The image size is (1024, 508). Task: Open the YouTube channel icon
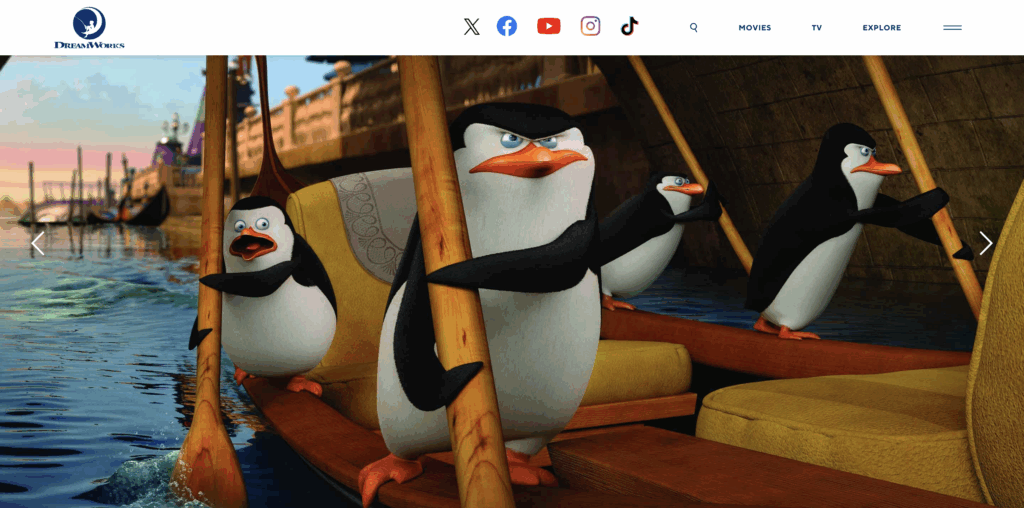pyautogui.click(x=549, y=26)
